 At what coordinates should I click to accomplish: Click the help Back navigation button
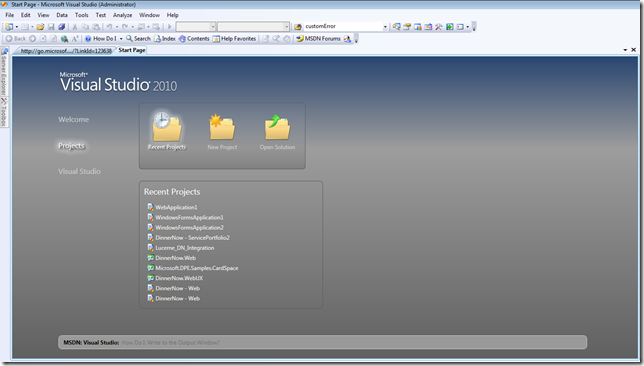coord(16,39)
